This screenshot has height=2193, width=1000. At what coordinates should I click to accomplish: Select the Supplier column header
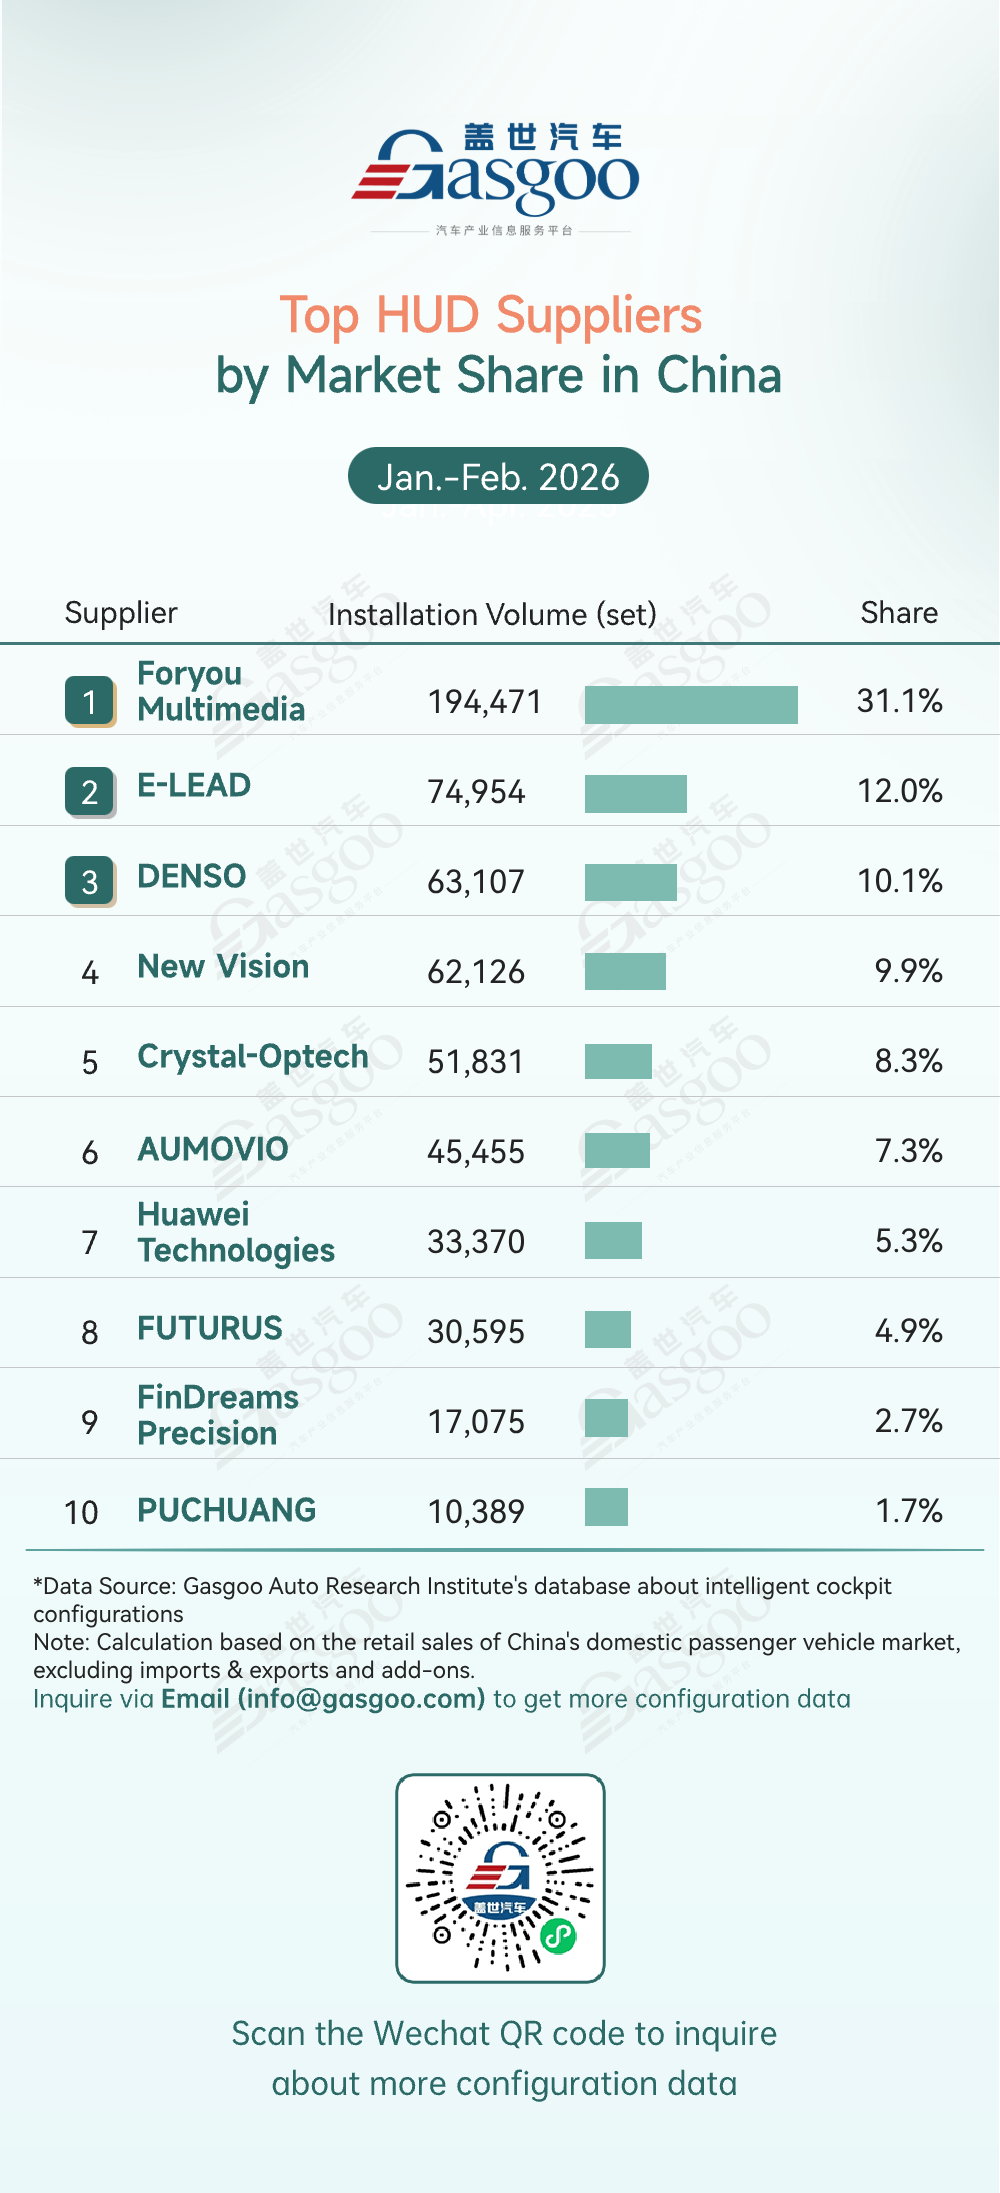[x=121, y=612]
